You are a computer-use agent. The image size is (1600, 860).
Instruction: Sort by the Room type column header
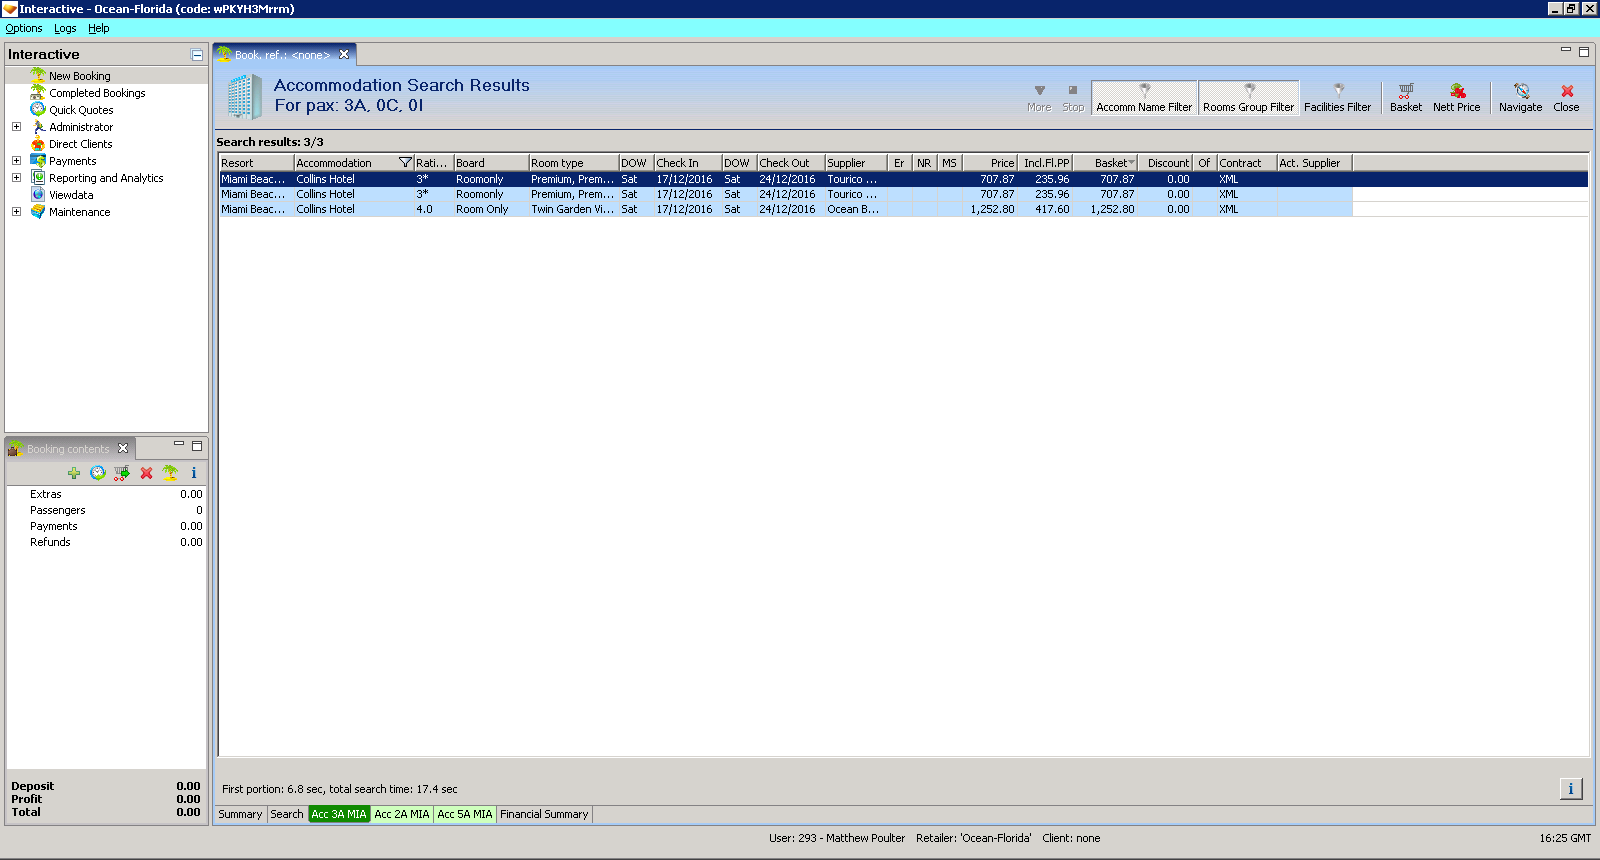tap(574, 163)
